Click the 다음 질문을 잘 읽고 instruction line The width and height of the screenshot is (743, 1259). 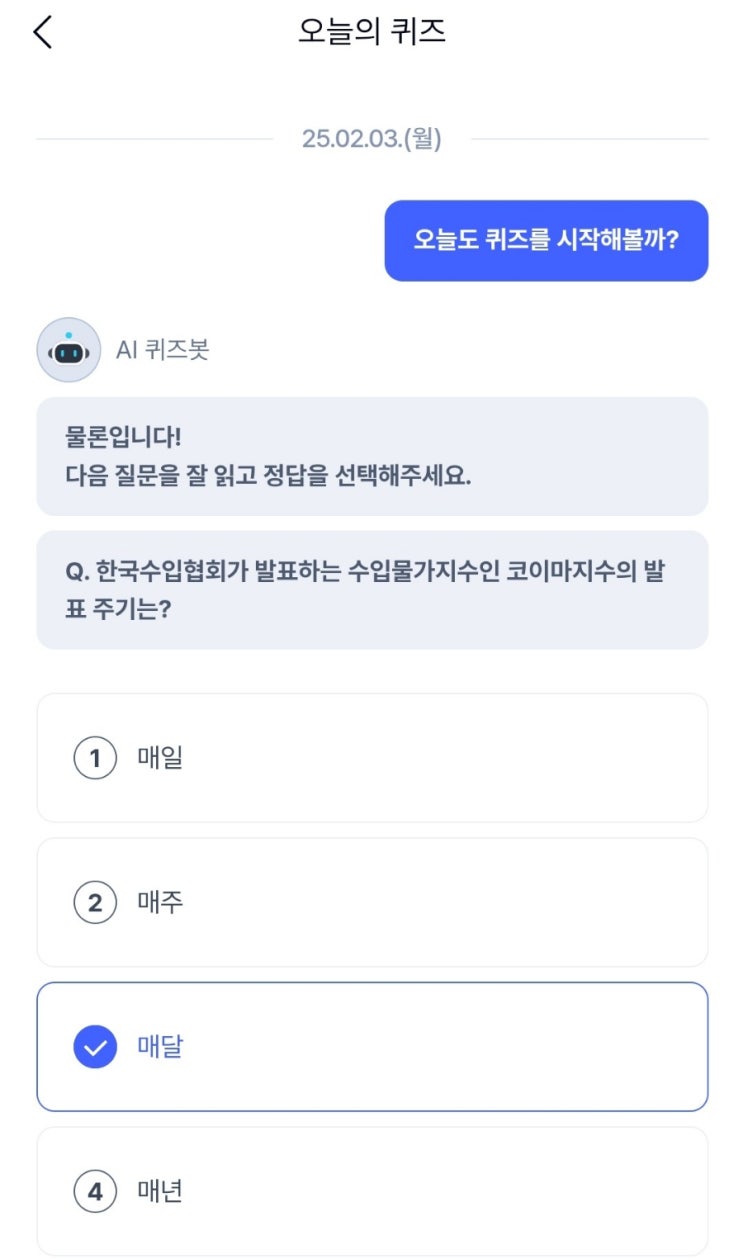coord(268,475)
